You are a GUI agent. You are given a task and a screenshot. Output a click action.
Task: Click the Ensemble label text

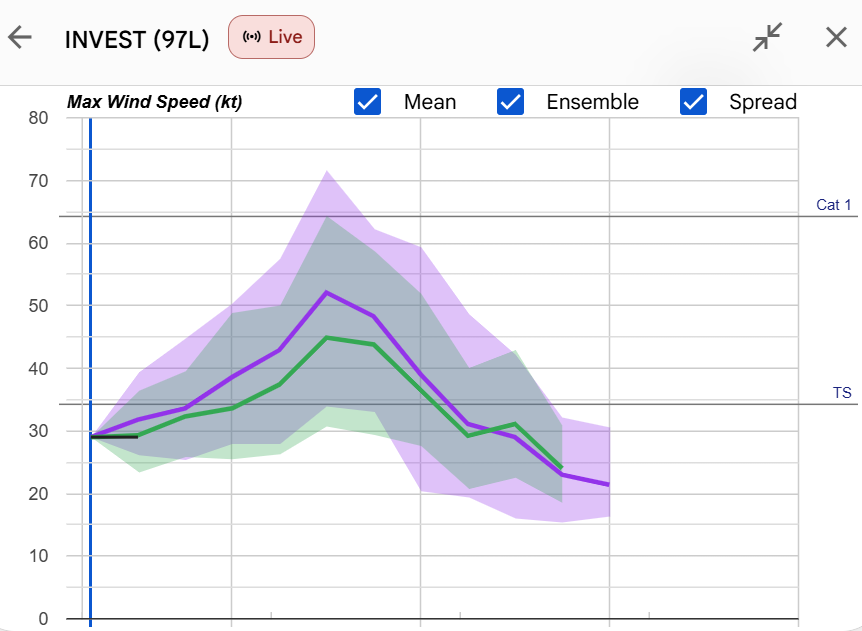593,102
